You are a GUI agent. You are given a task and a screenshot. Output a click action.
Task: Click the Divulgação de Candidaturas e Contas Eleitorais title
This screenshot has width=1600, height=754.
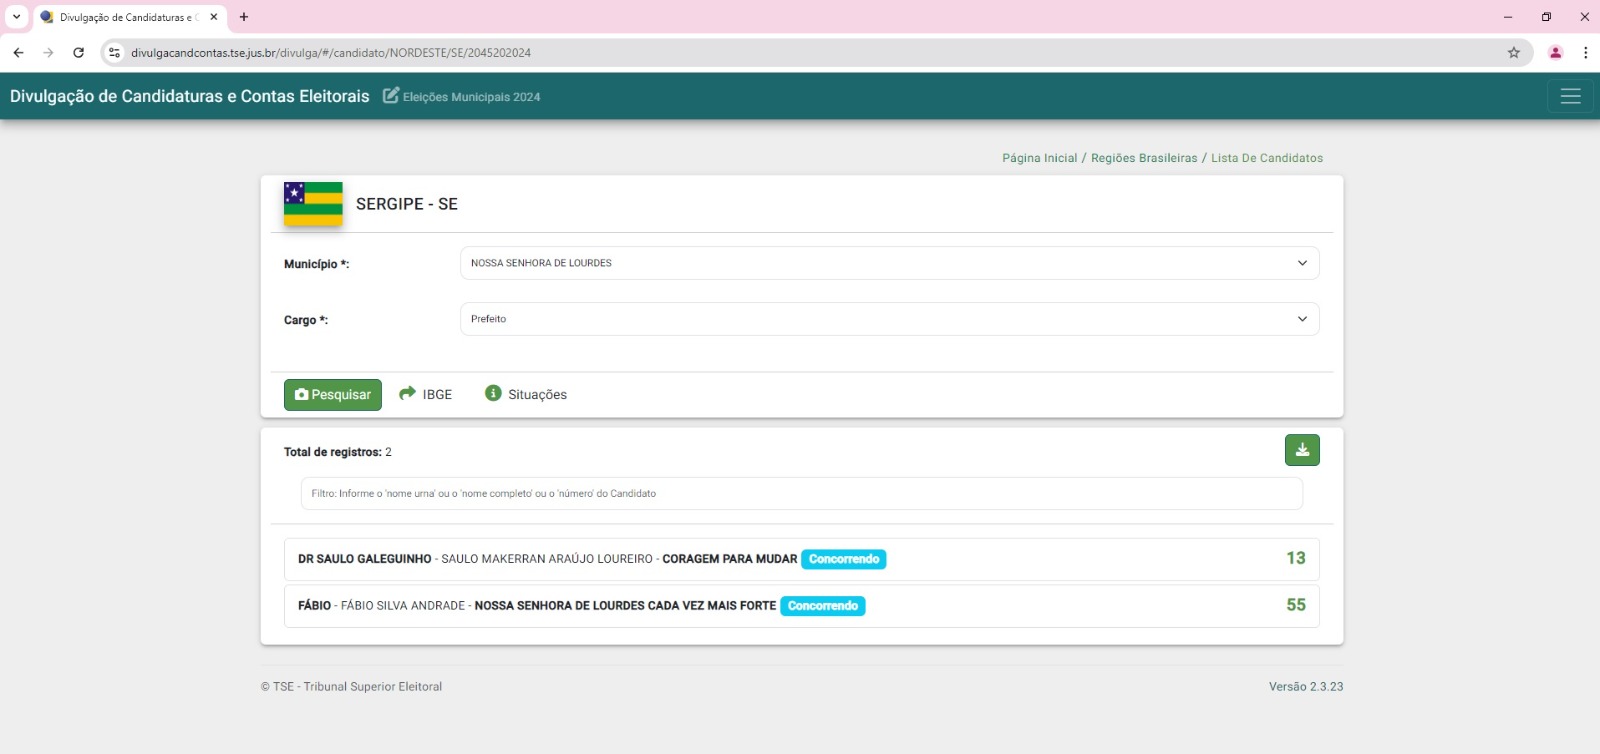coord(190,96)
